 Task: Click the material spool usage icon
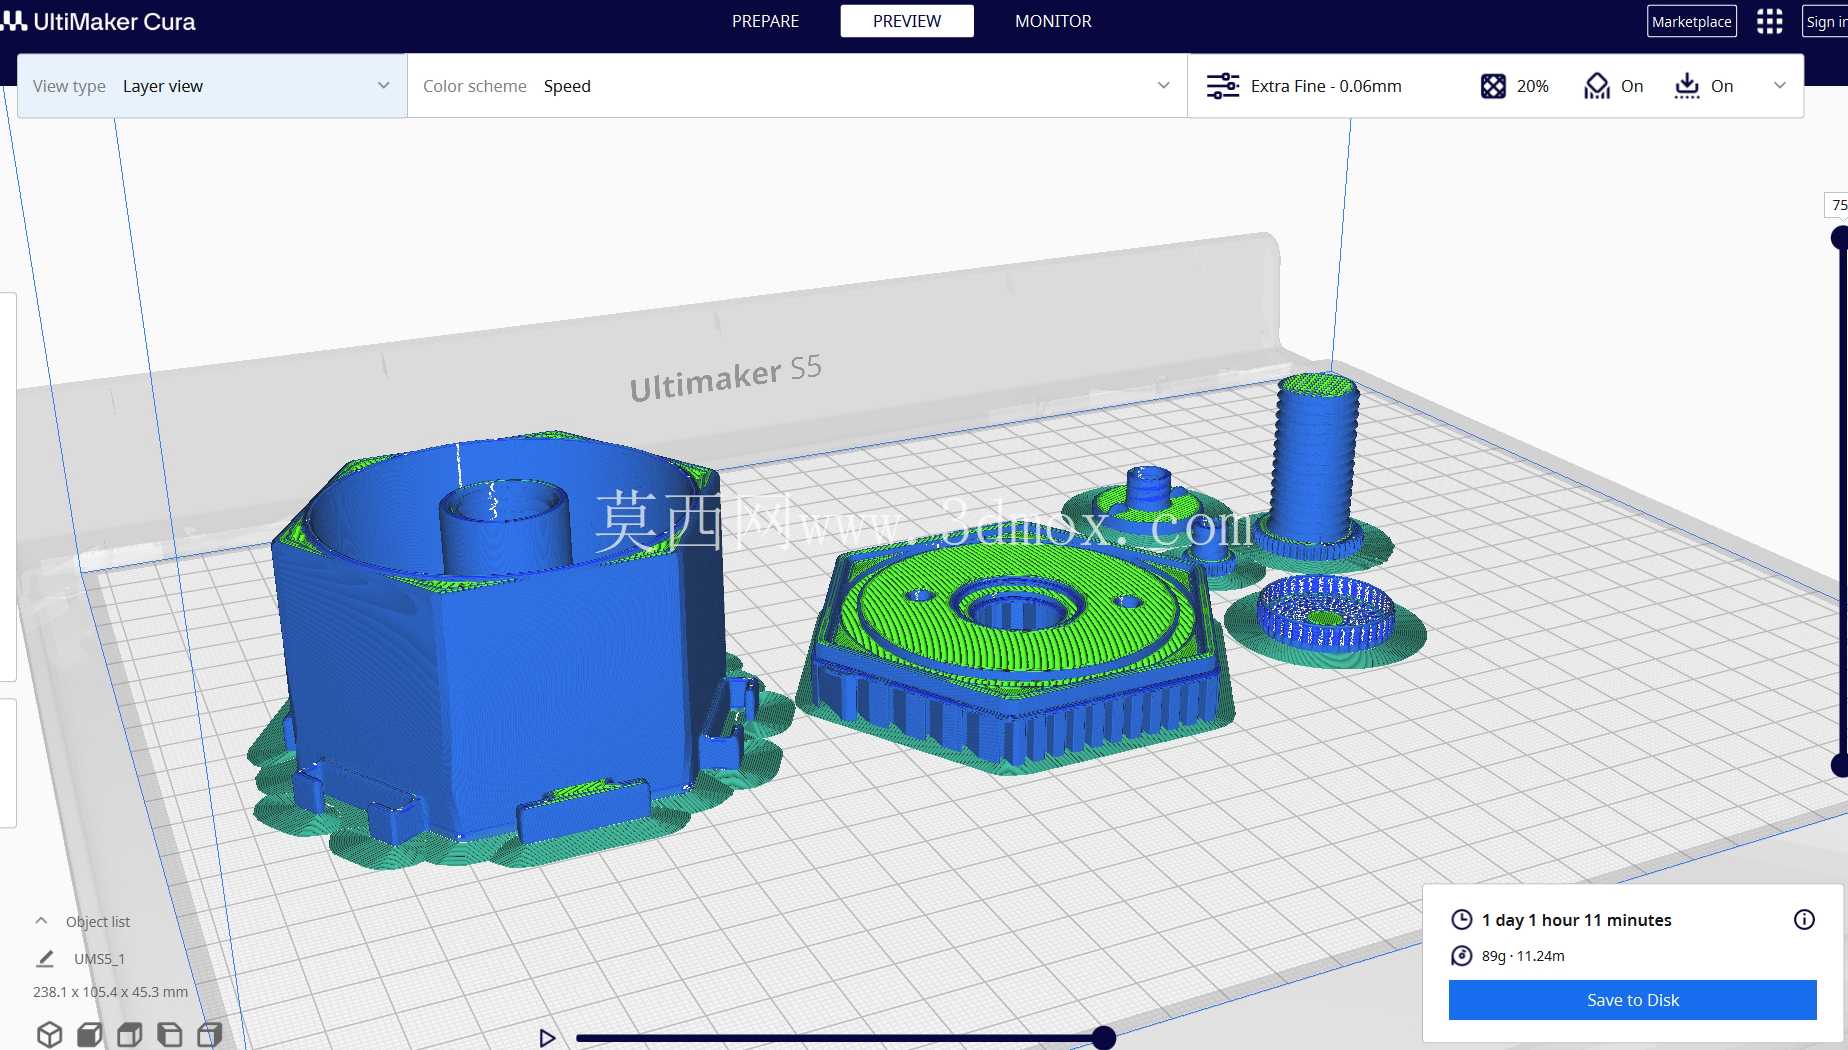[x=1461, y=956]
